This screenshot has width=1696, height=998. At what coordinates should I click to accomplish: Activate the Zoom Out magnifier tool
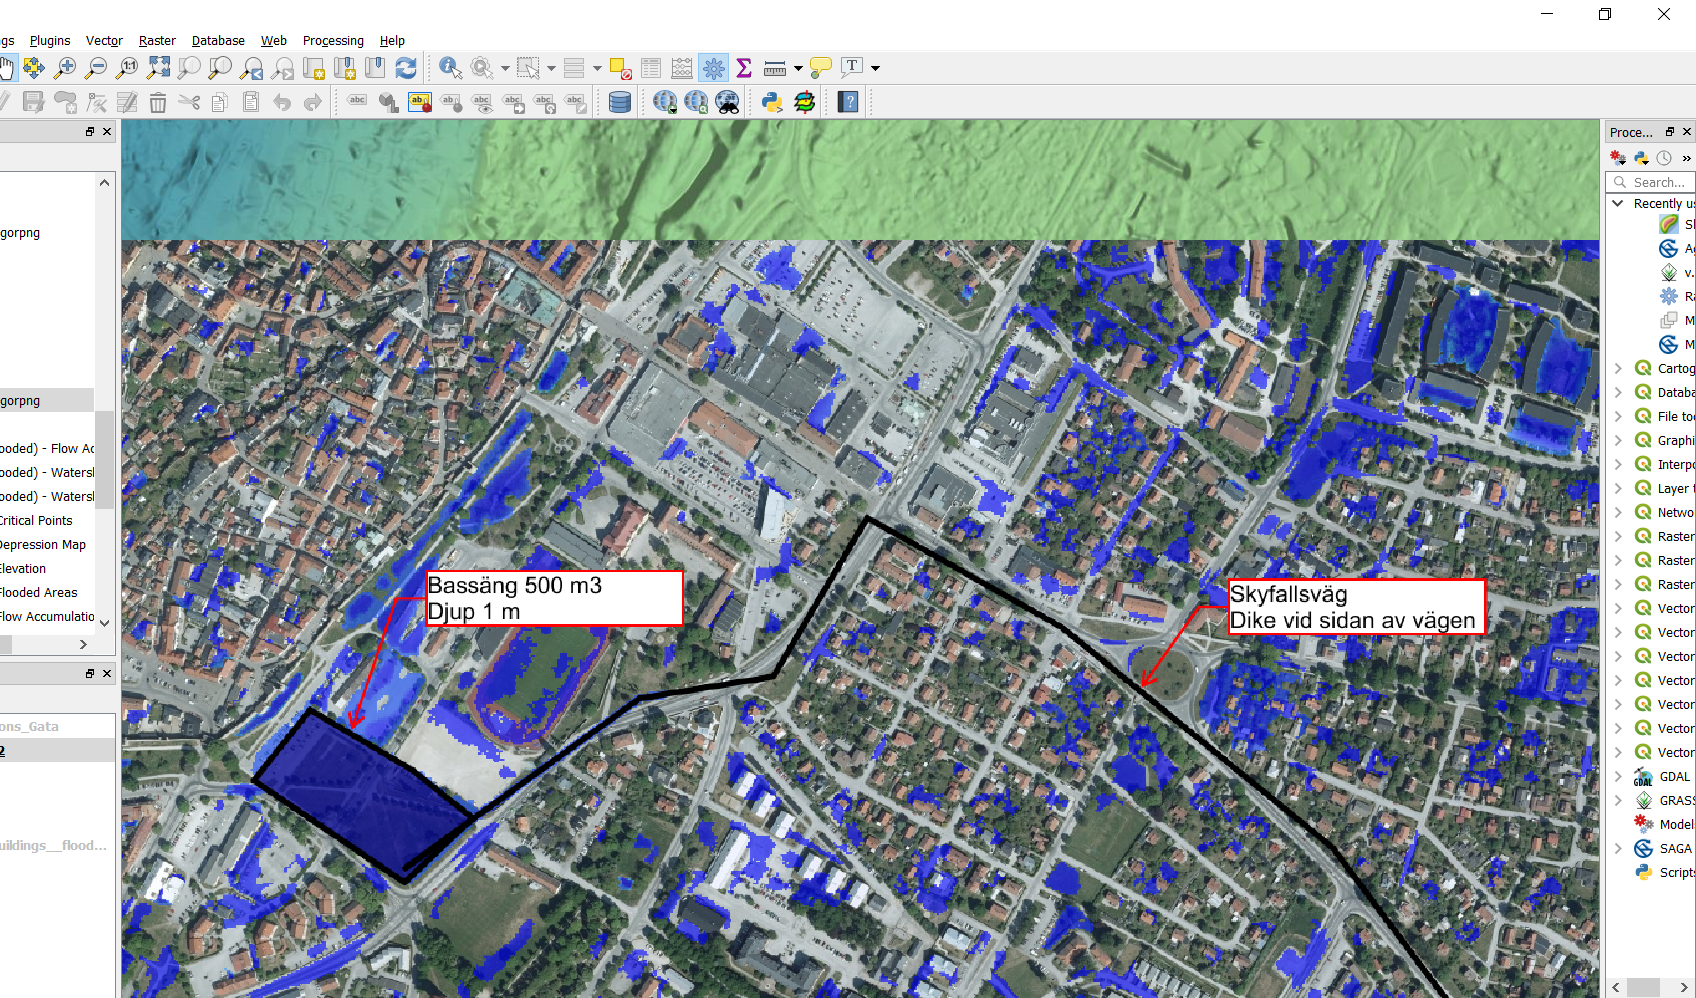96,68
